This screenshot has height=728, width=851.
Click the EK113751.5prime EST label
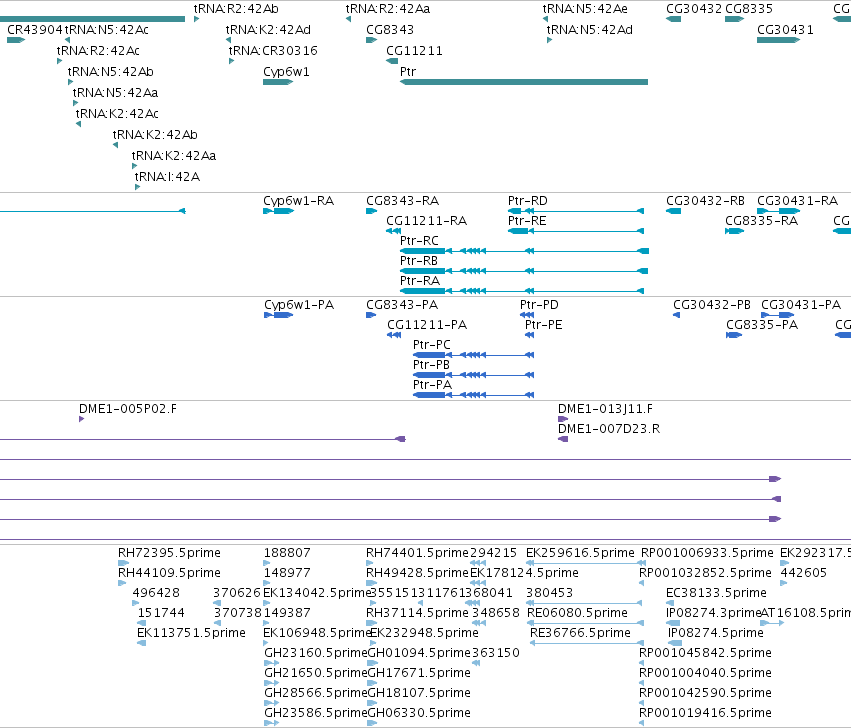point(191,634)
